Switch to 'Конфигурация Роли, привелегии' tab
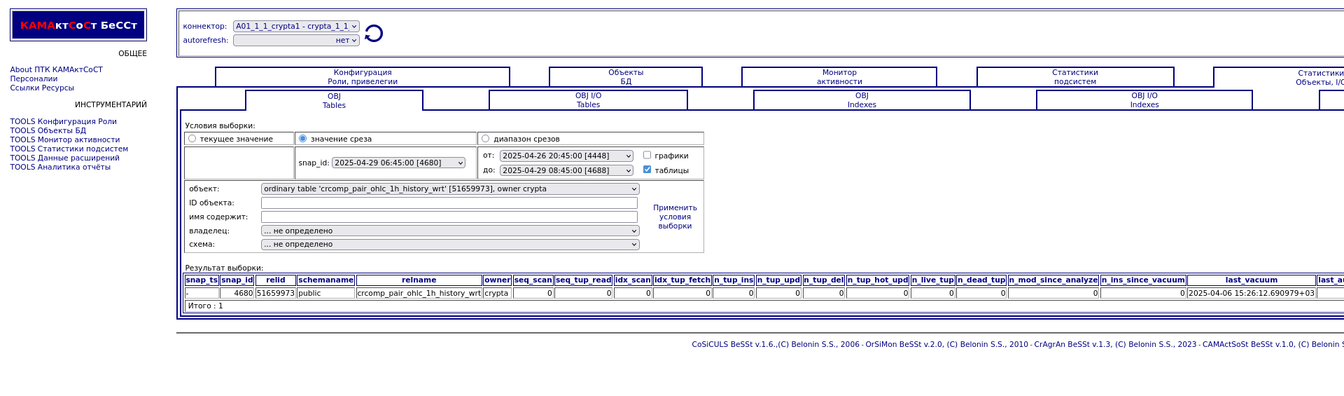 click(x=363, y=77)
